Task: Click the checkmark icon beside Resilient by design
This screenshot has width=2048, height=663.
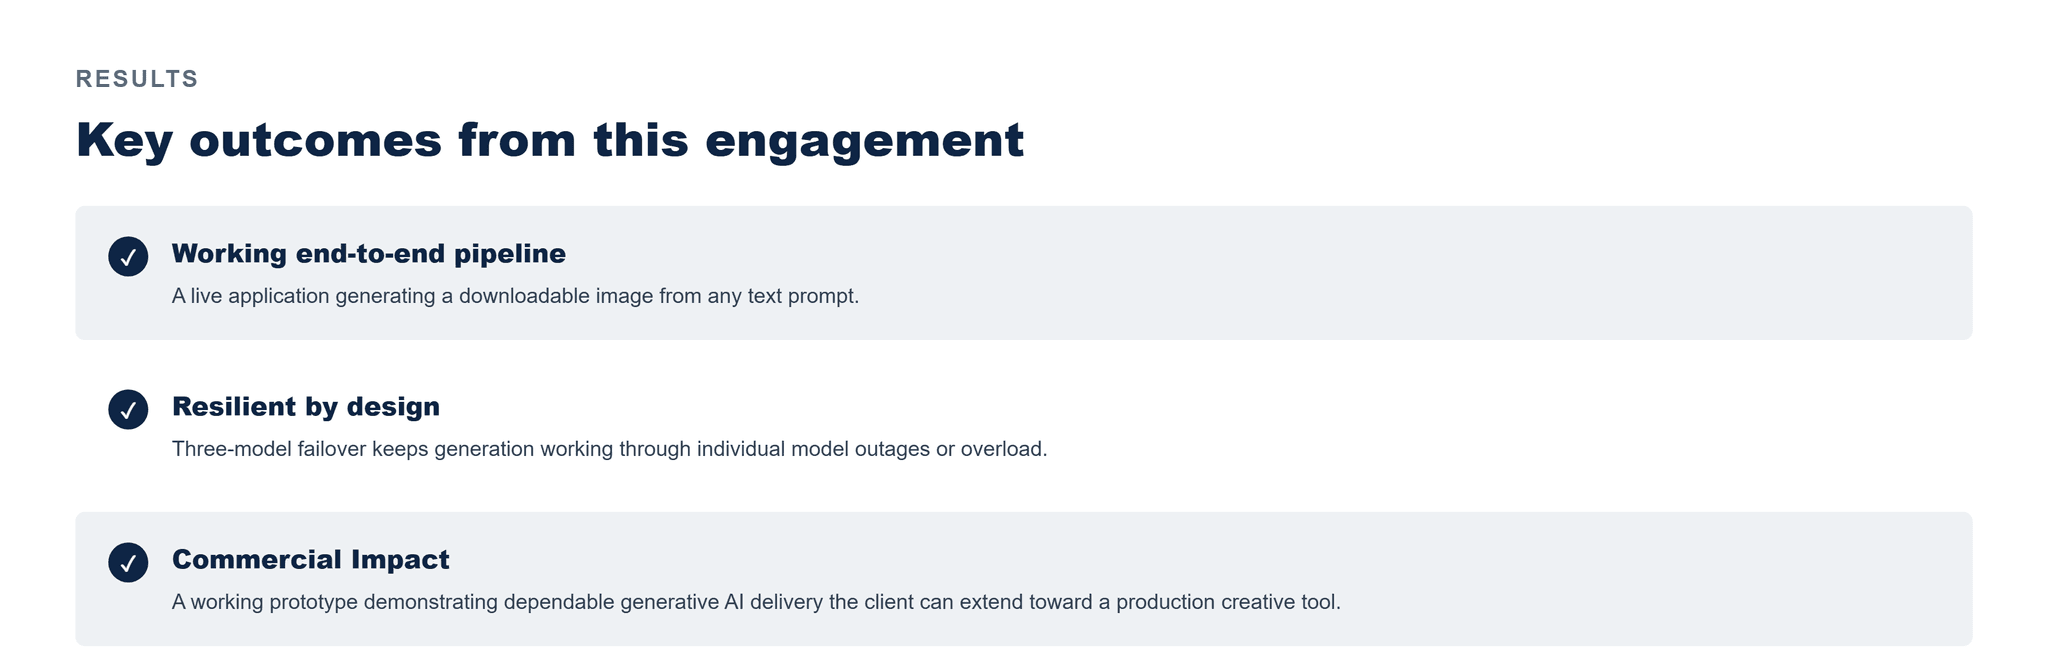Action: [128, 410]
